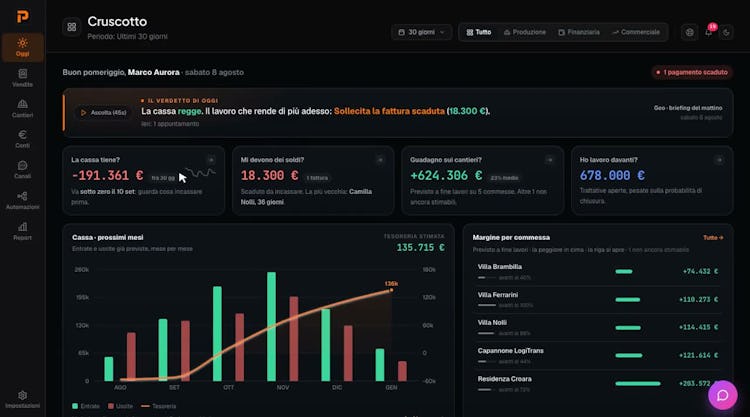750x417 pixels.
Task: Open Impostazioni gear in sidebar
Action: (22, 399)
